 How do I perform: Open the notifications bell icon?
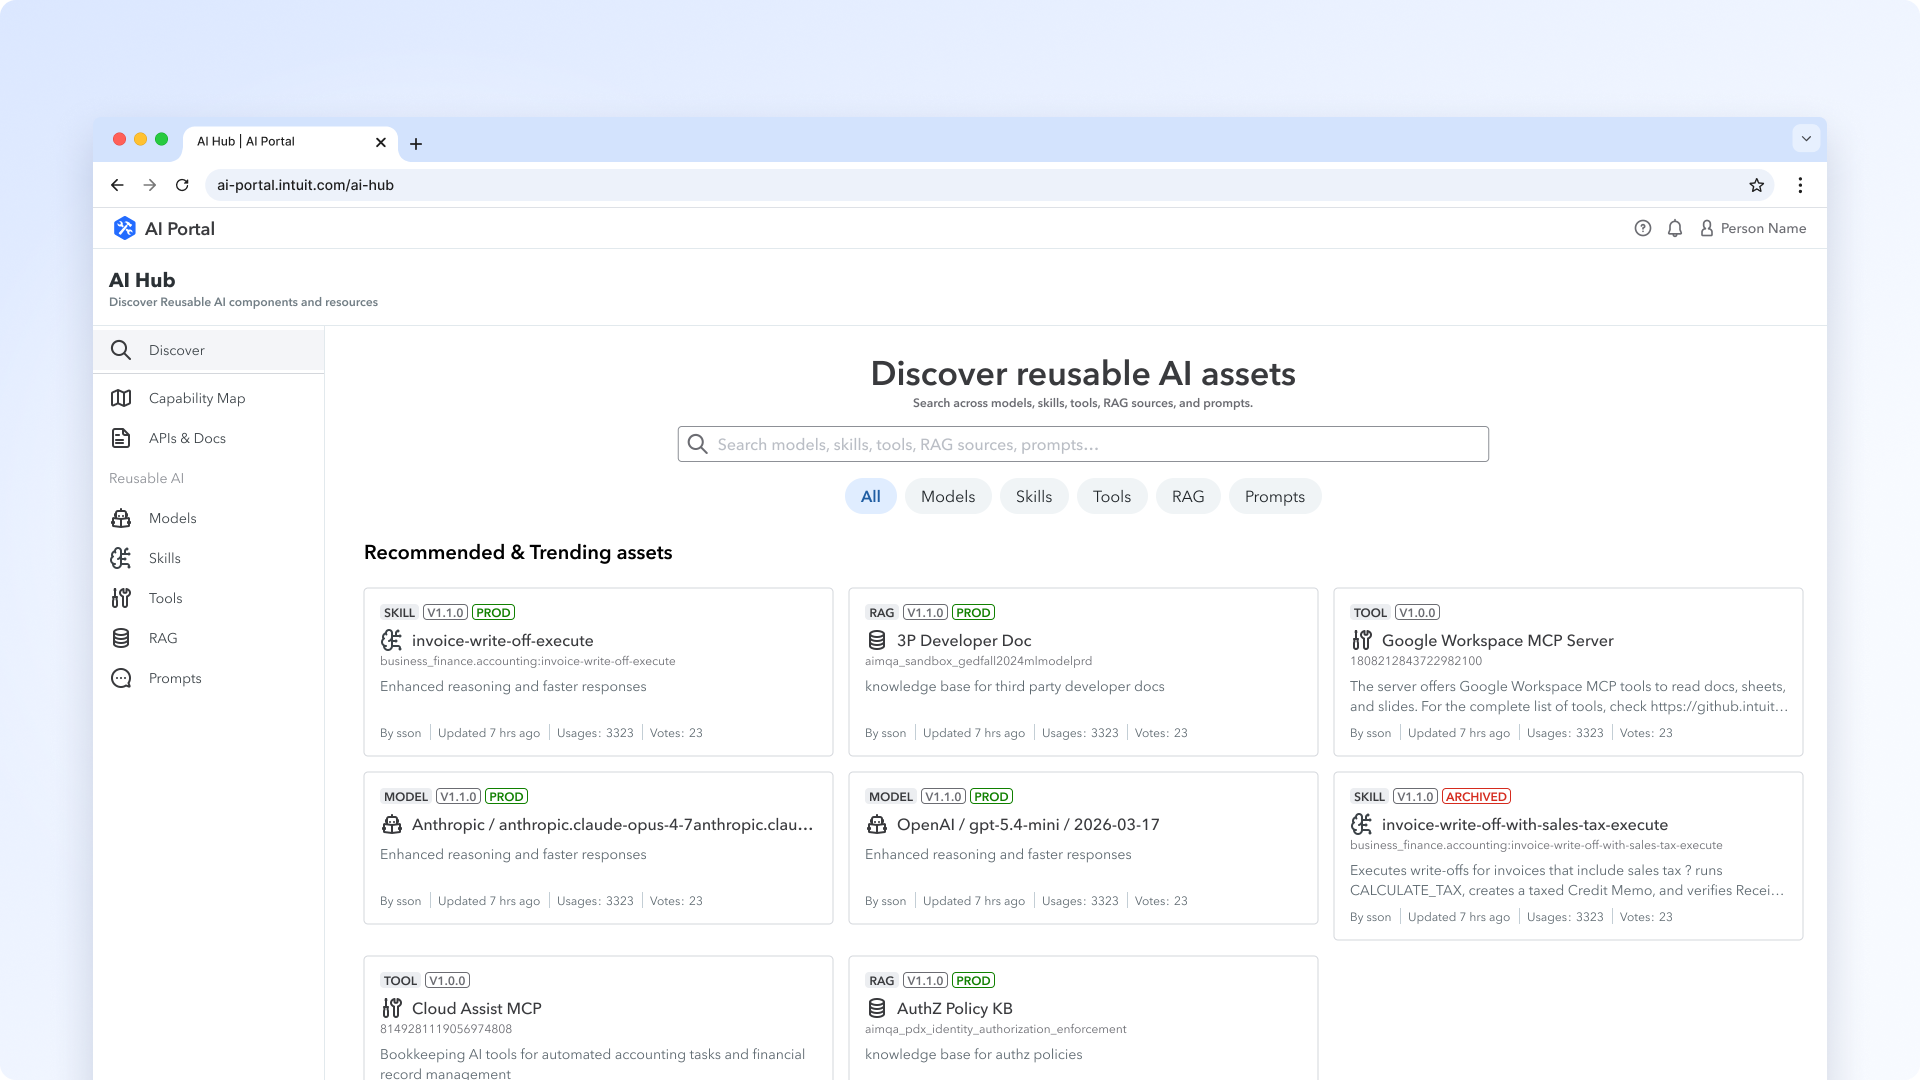(x=1675, y=228)
